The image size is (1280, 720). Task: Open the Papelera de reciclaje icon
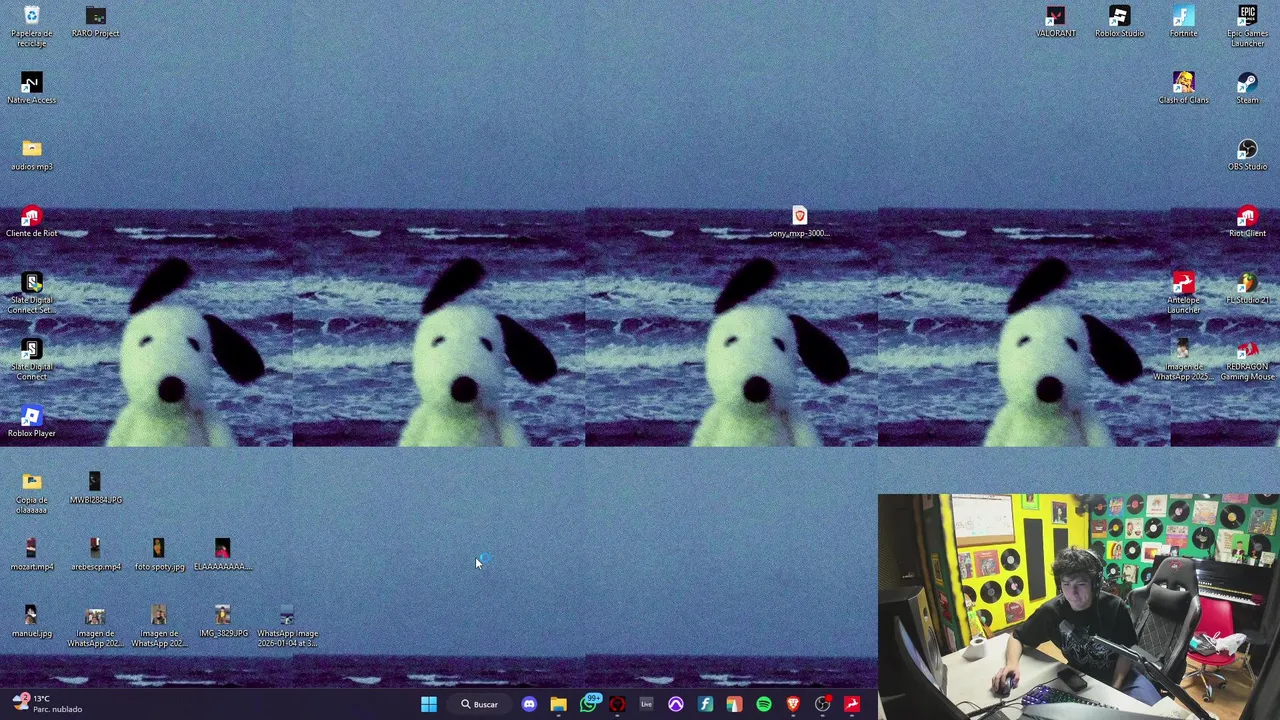point(32,26)
